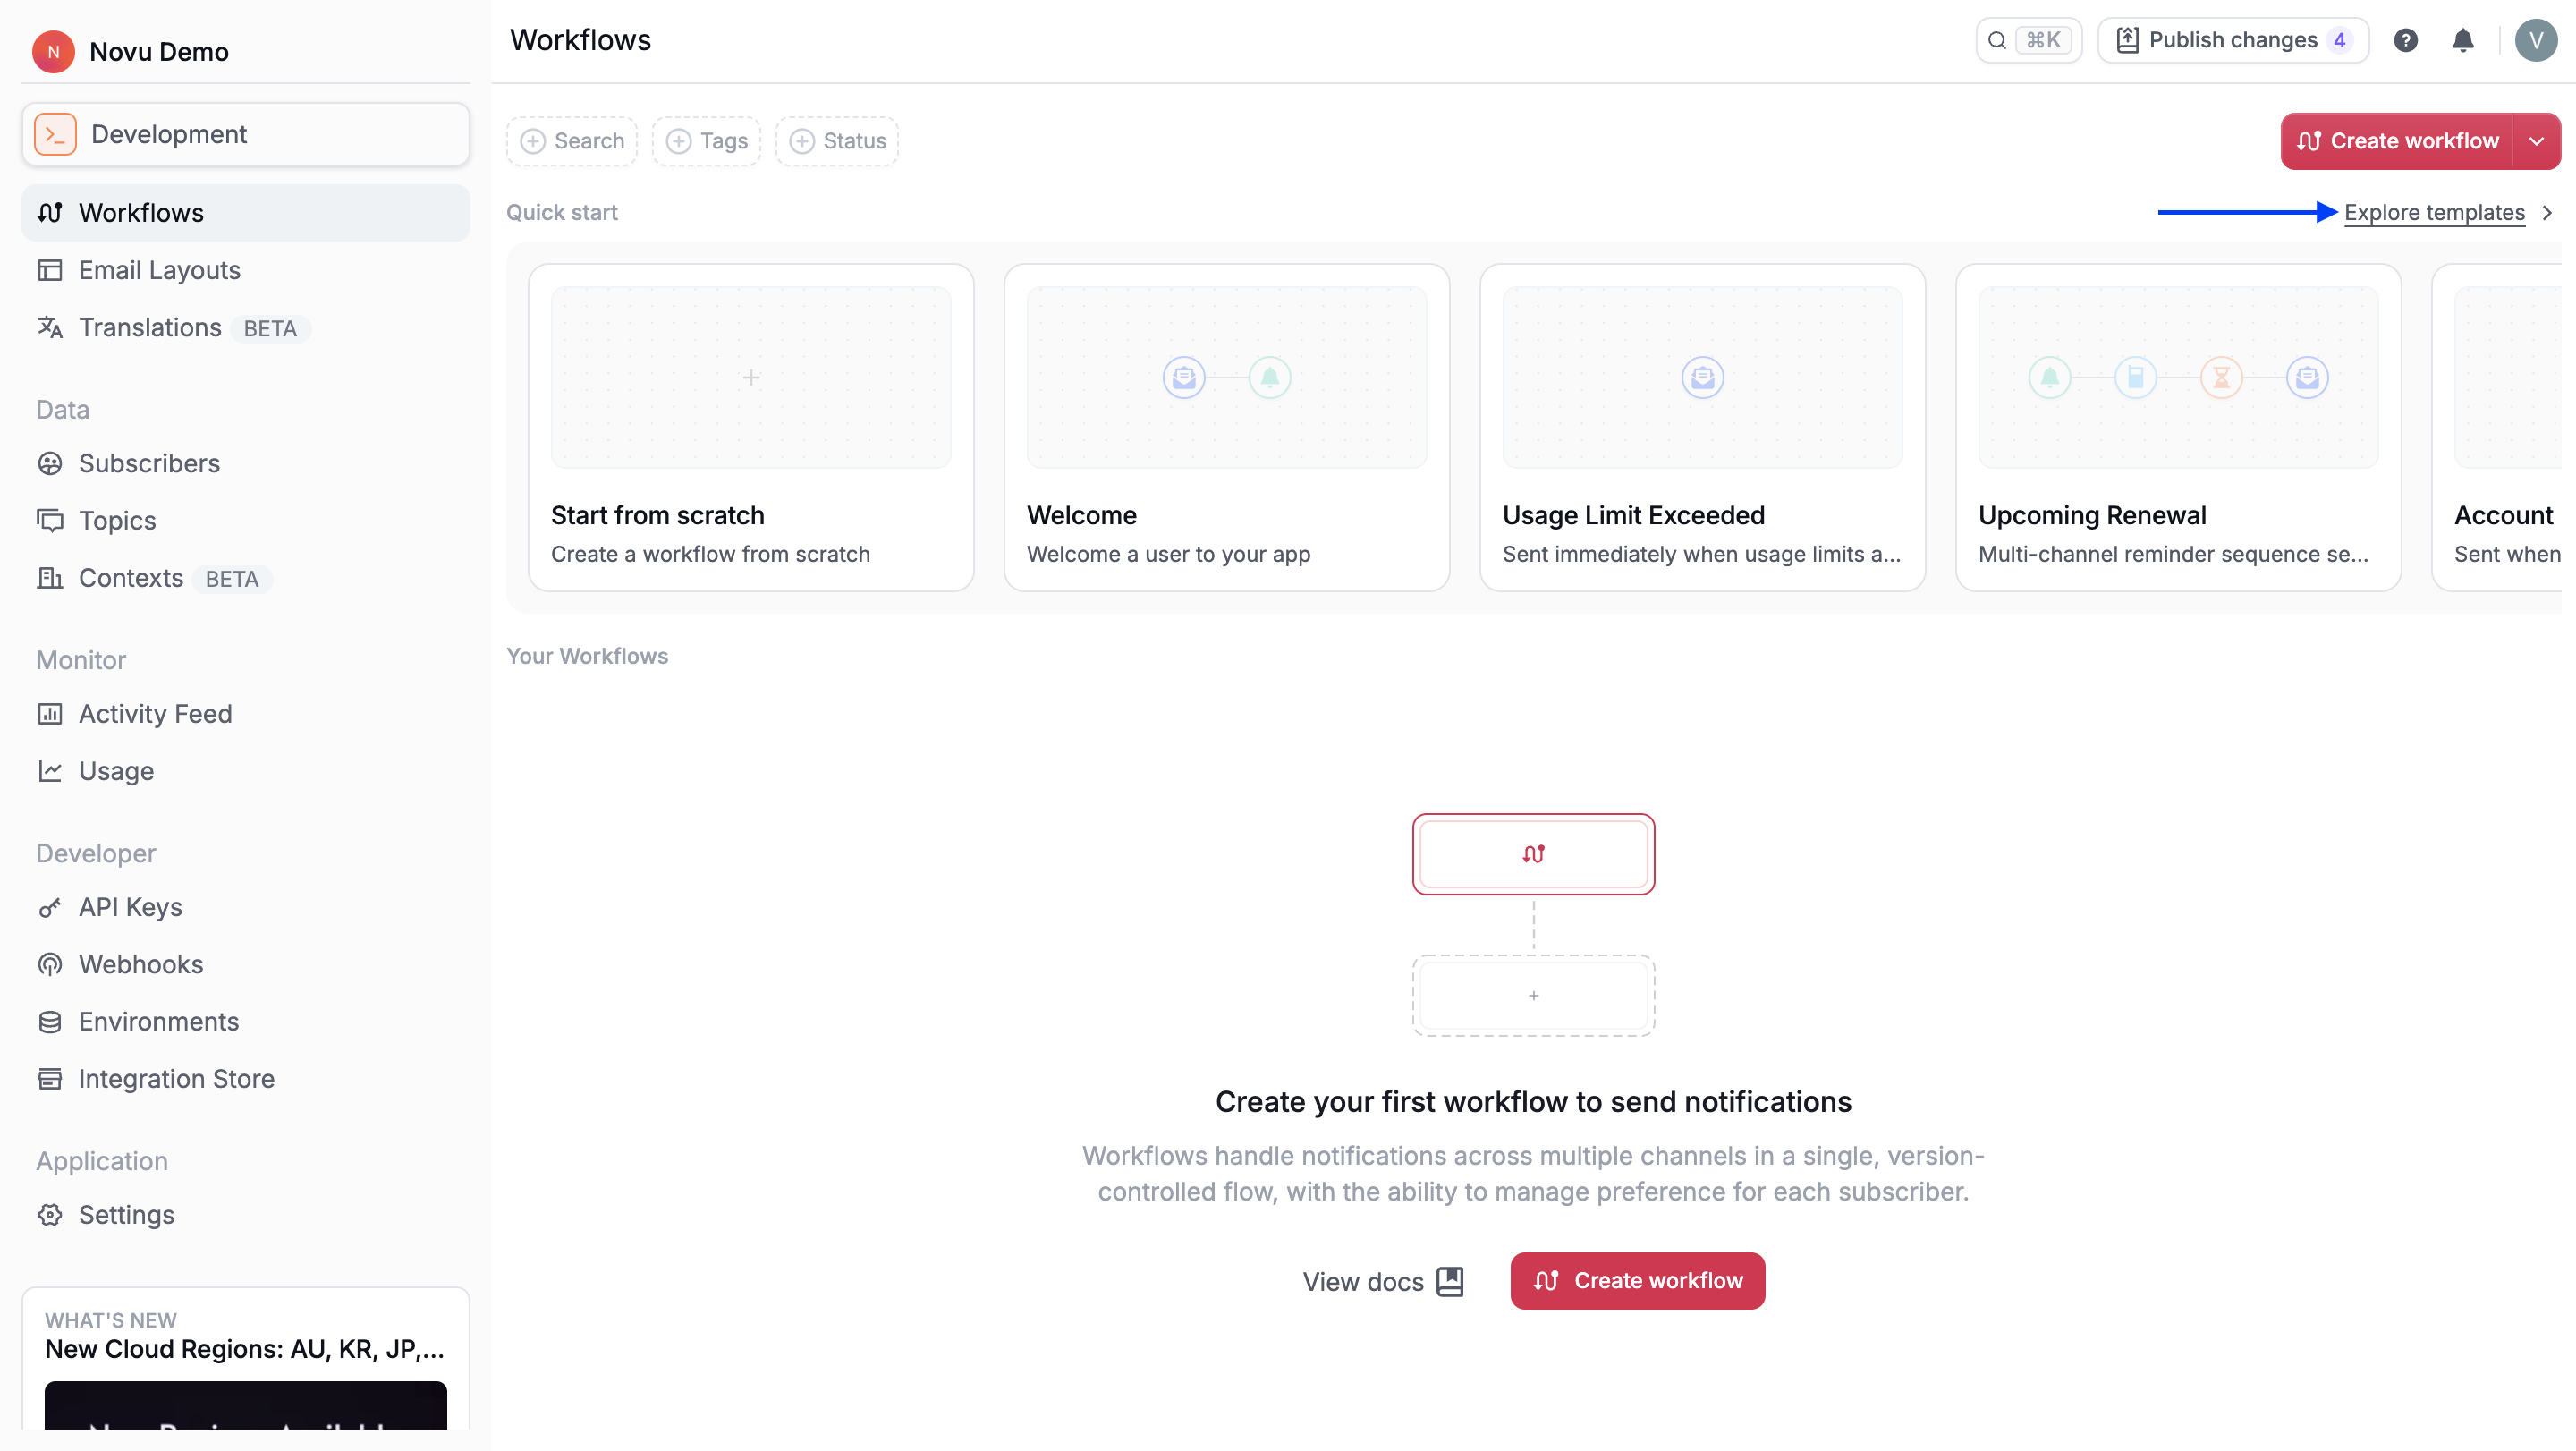Click the help question mark icon
This screenshot has height=1451, width=2576.
[2405, 40]
